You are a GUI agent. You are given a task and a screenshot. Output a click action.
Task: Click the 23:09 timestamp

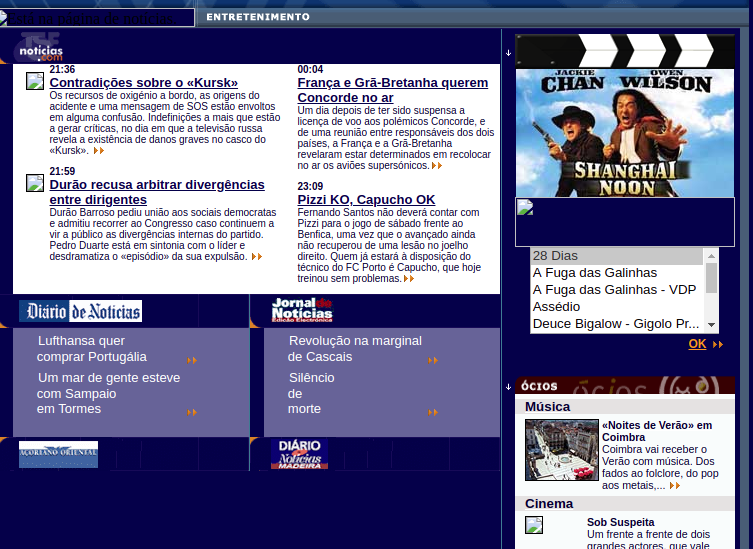(x=310, y=186)
